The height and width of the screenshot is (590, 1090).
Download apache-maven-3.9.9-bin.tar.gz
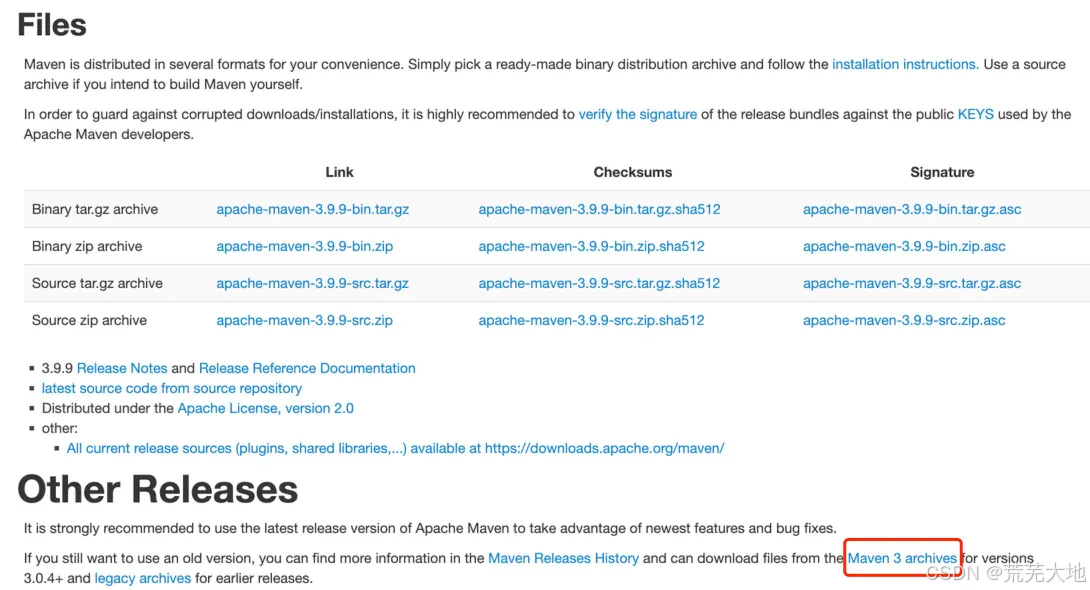(x=312, y=209)
